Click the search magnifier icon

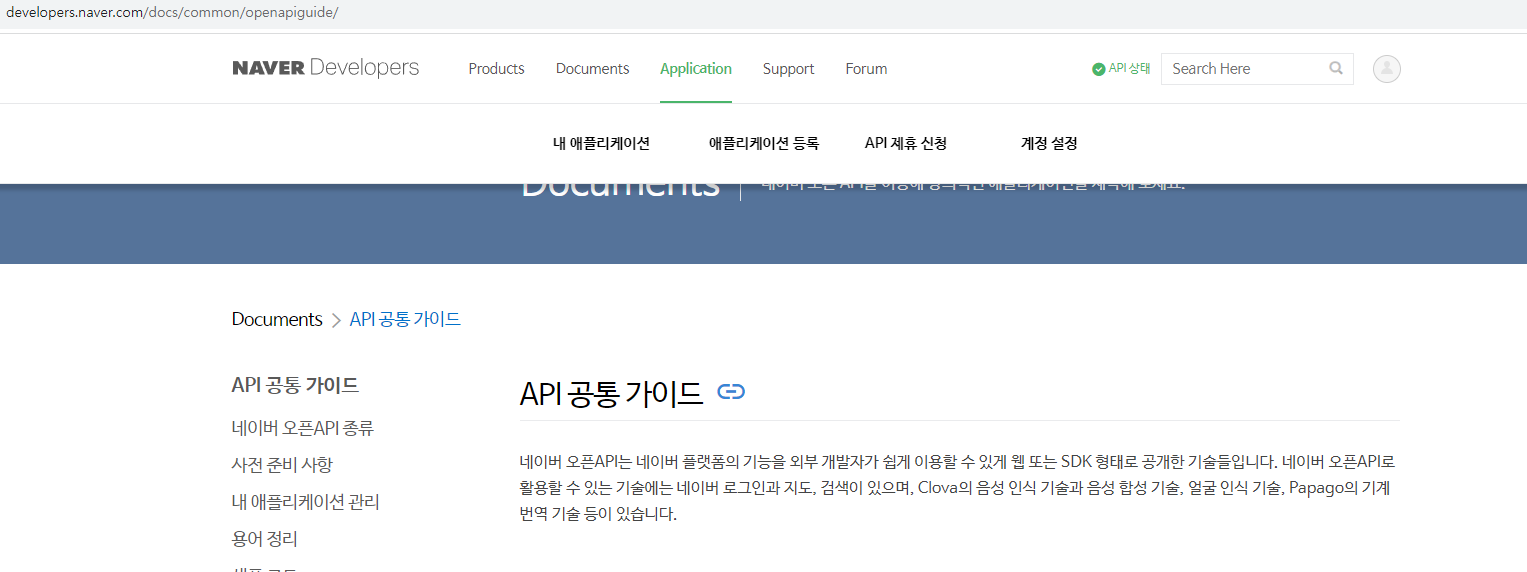click(x=1336, y=68)
